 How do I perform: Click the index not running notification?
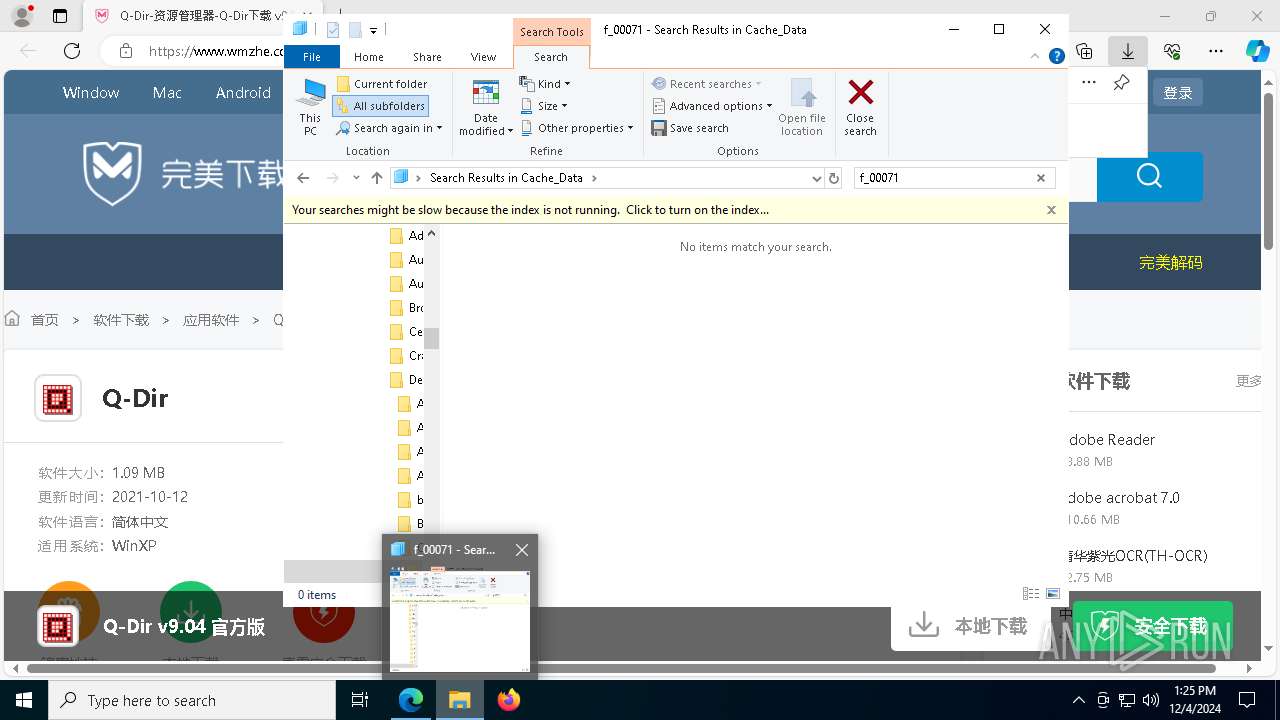(x=530, y=210)
